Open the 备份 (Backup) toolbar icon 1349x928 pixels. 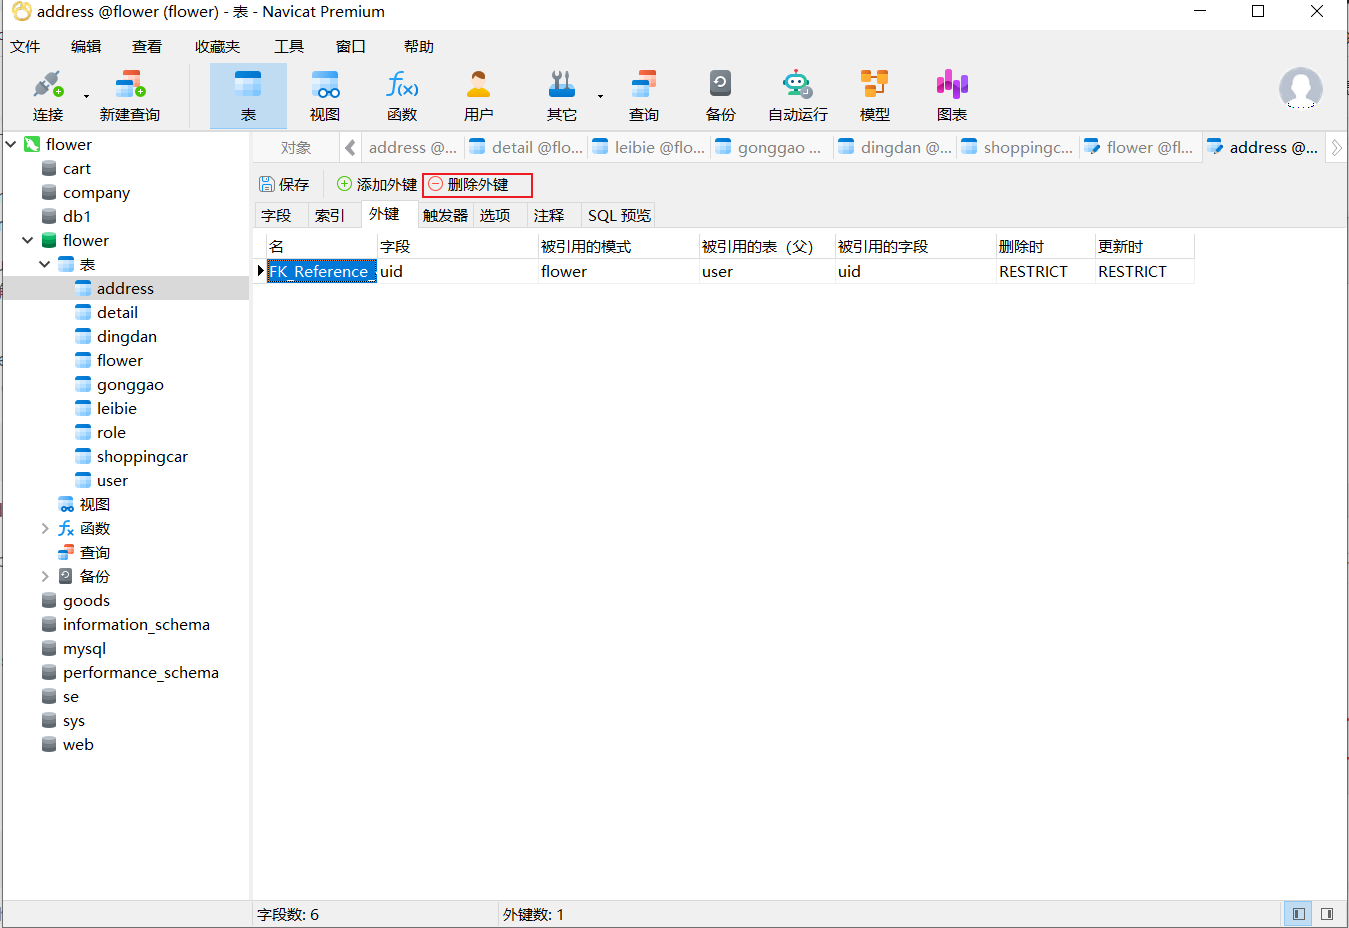[720, 95]
